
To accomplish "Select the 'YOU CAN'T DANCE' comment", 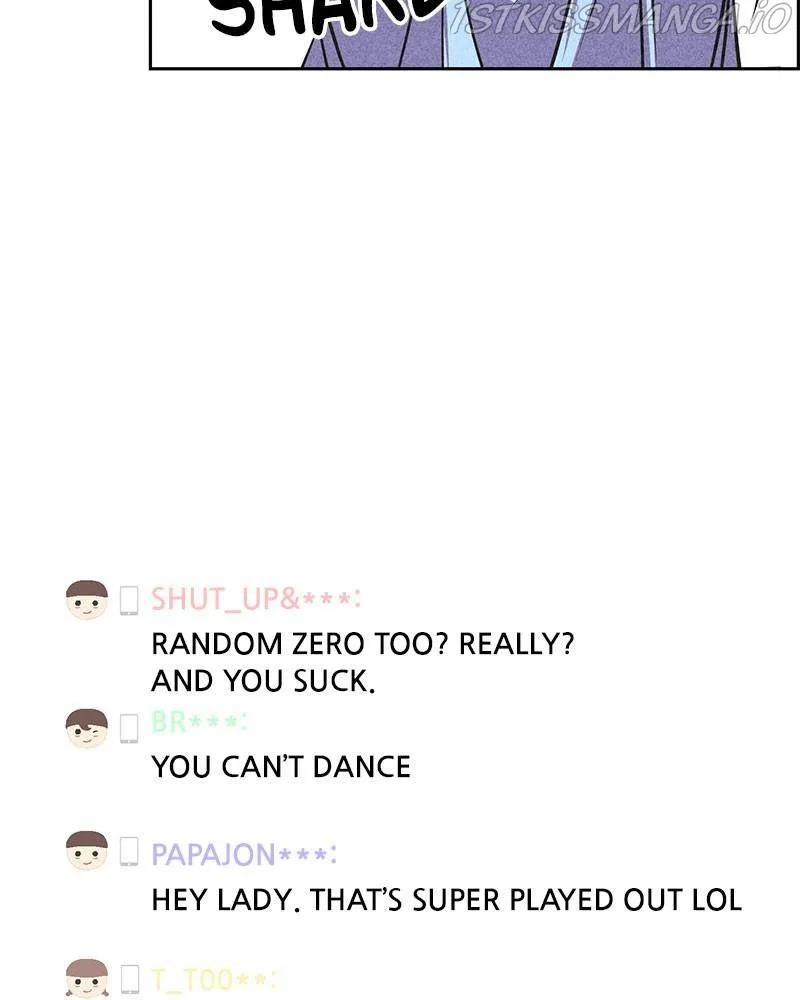I will pos(281,767).
